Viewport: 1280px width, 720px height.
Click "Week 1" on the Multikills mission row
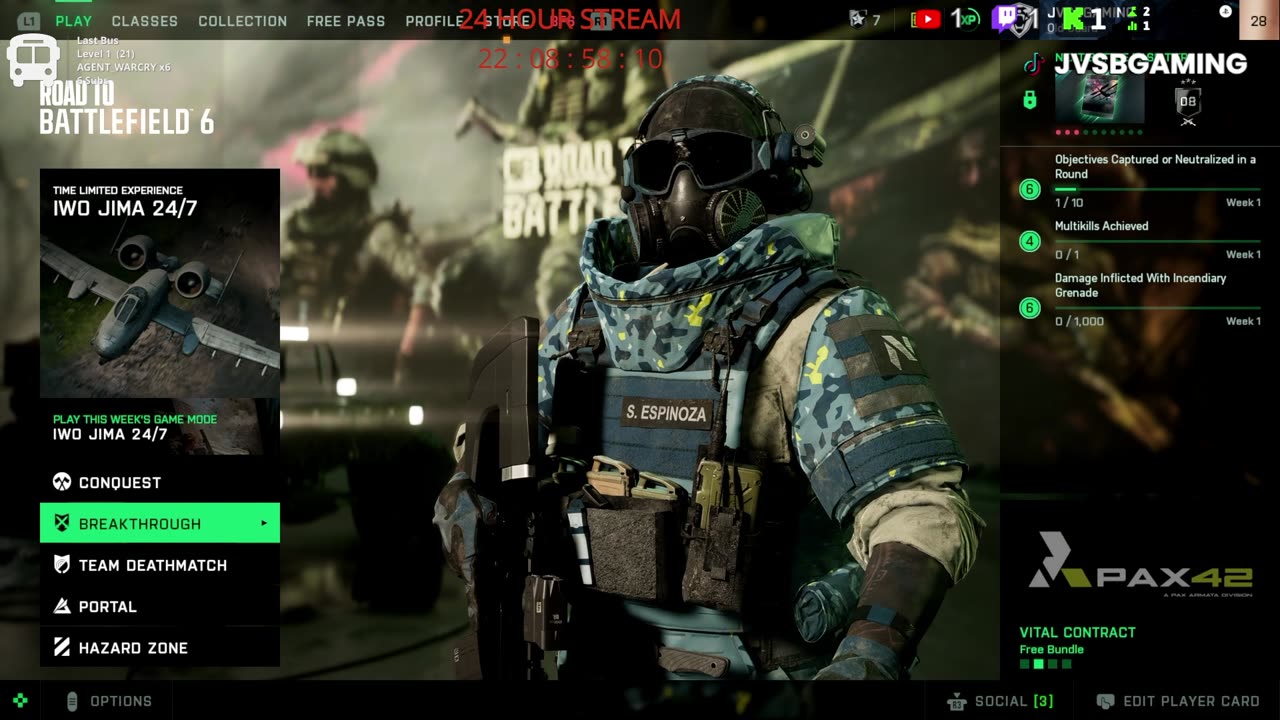coord(1243,254)
